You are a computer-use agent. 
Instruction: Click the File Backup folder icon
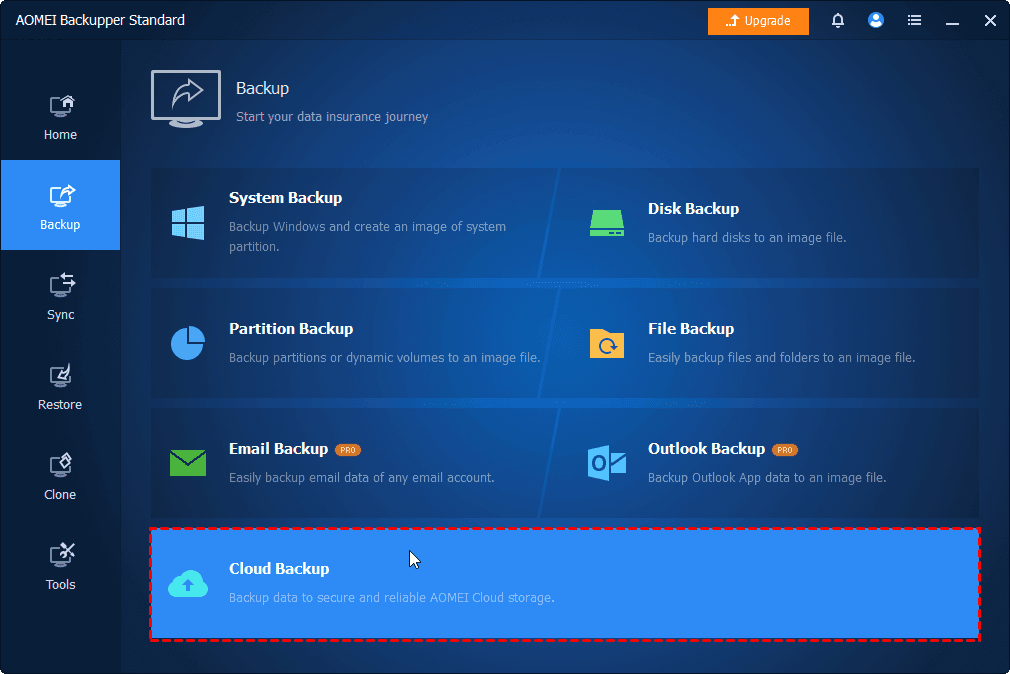pos(607,343)
